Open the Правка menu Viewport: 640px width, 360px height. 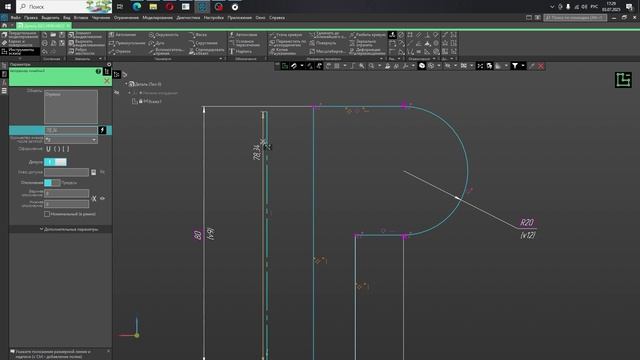pyautogui.click(x=31, y=18)
